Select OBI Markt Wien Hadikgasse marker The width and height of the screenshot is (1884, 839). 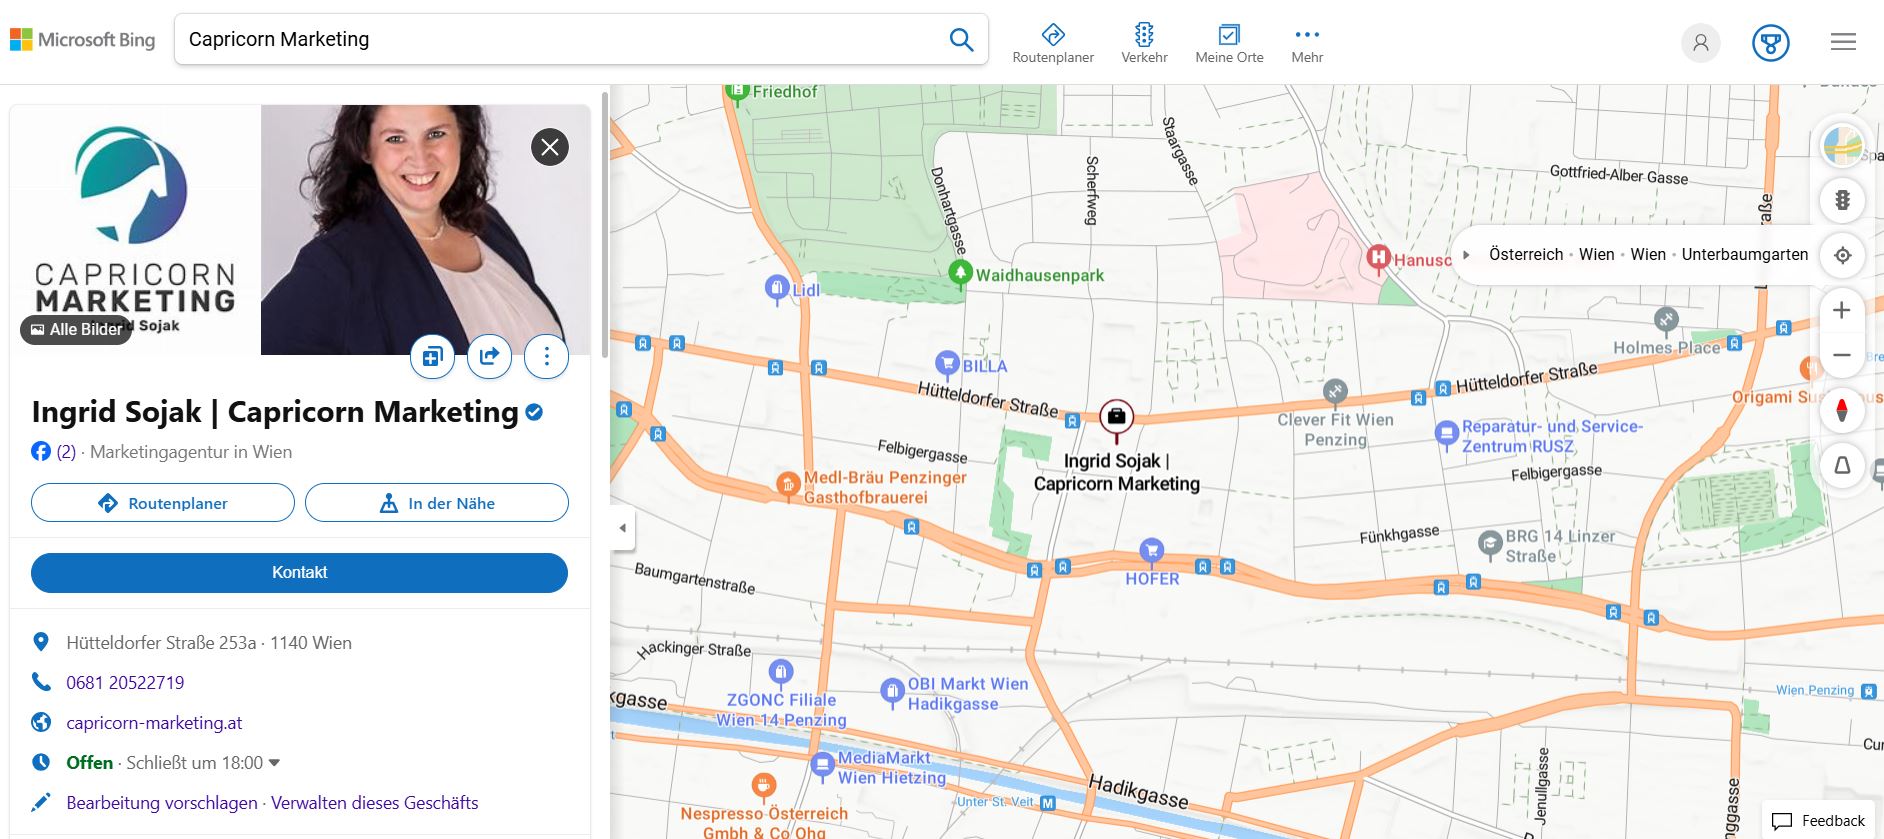tap(891, 690)
